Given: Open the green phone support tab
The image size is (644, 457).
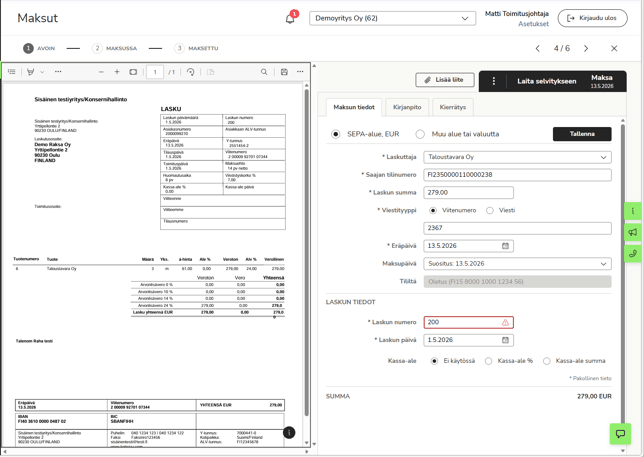Looking at the screenshot, I should (632, 253).
